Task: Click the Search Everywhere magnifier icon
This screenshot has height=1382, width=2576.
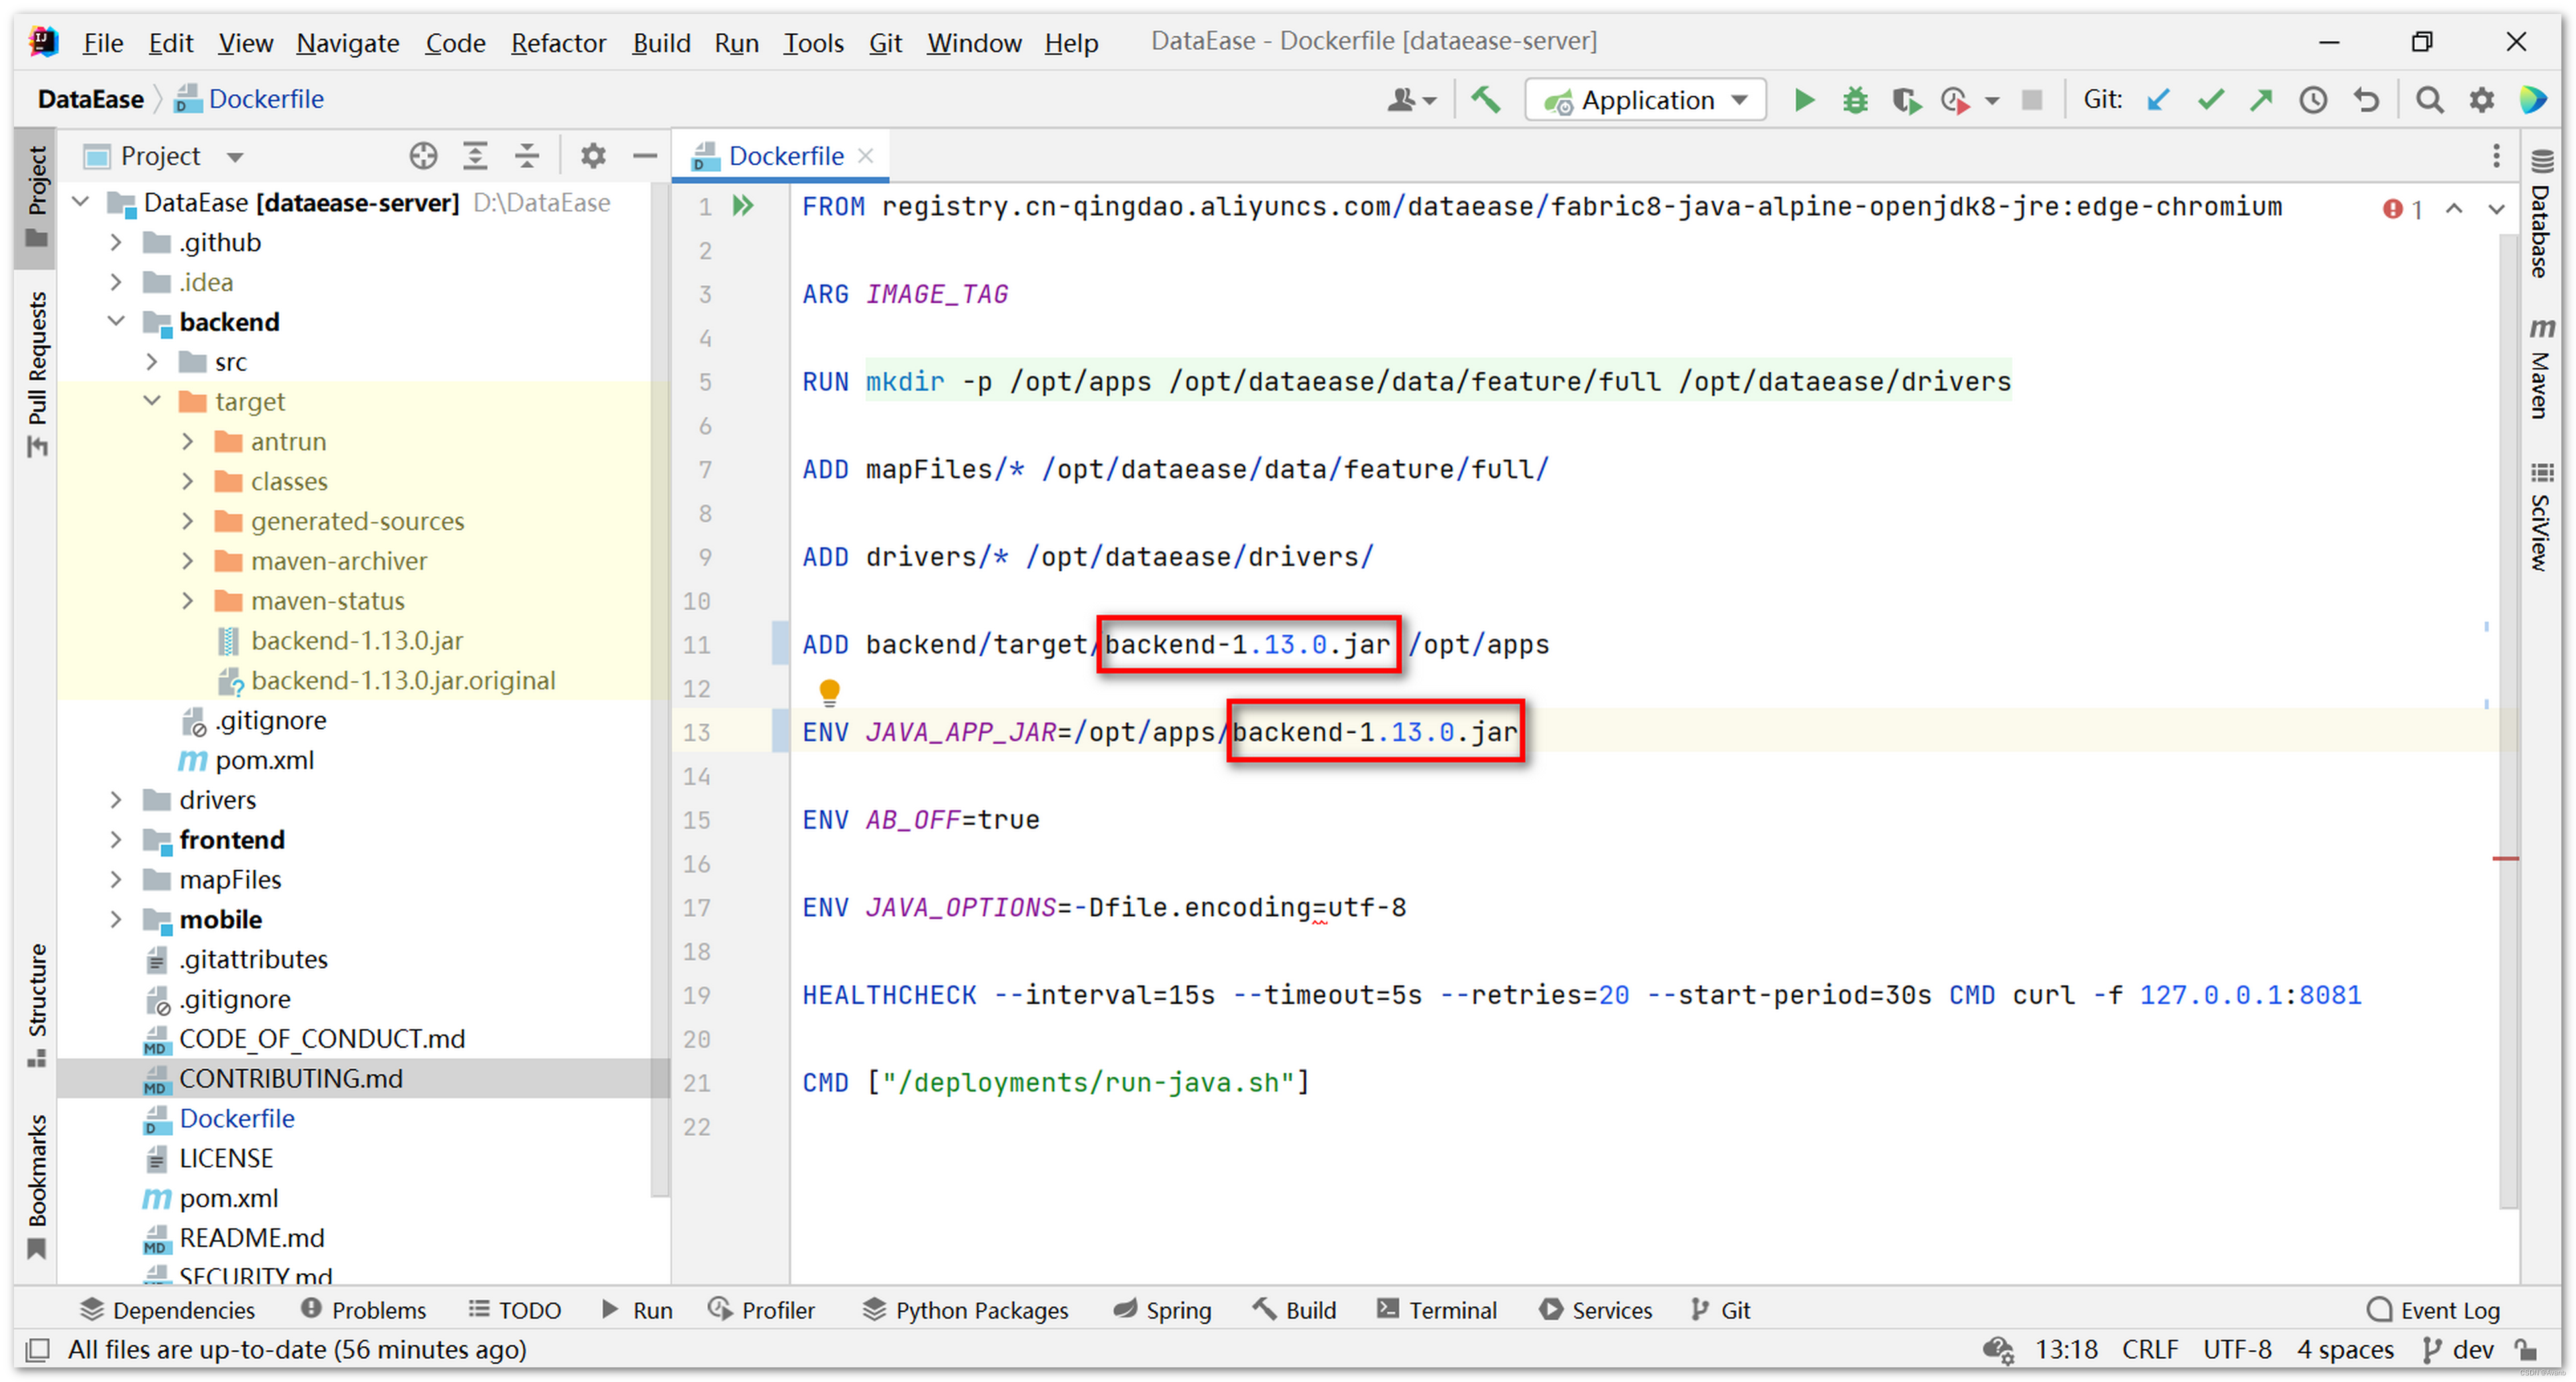Action: pyautogui.click(x=2429, y=100)
